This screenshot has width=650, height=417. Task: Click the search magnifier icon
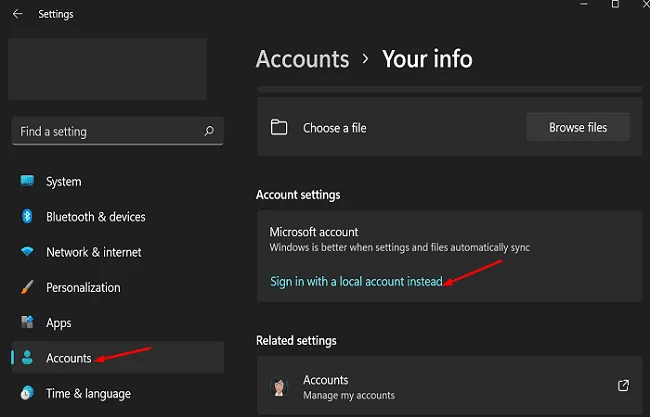[209, 131]
